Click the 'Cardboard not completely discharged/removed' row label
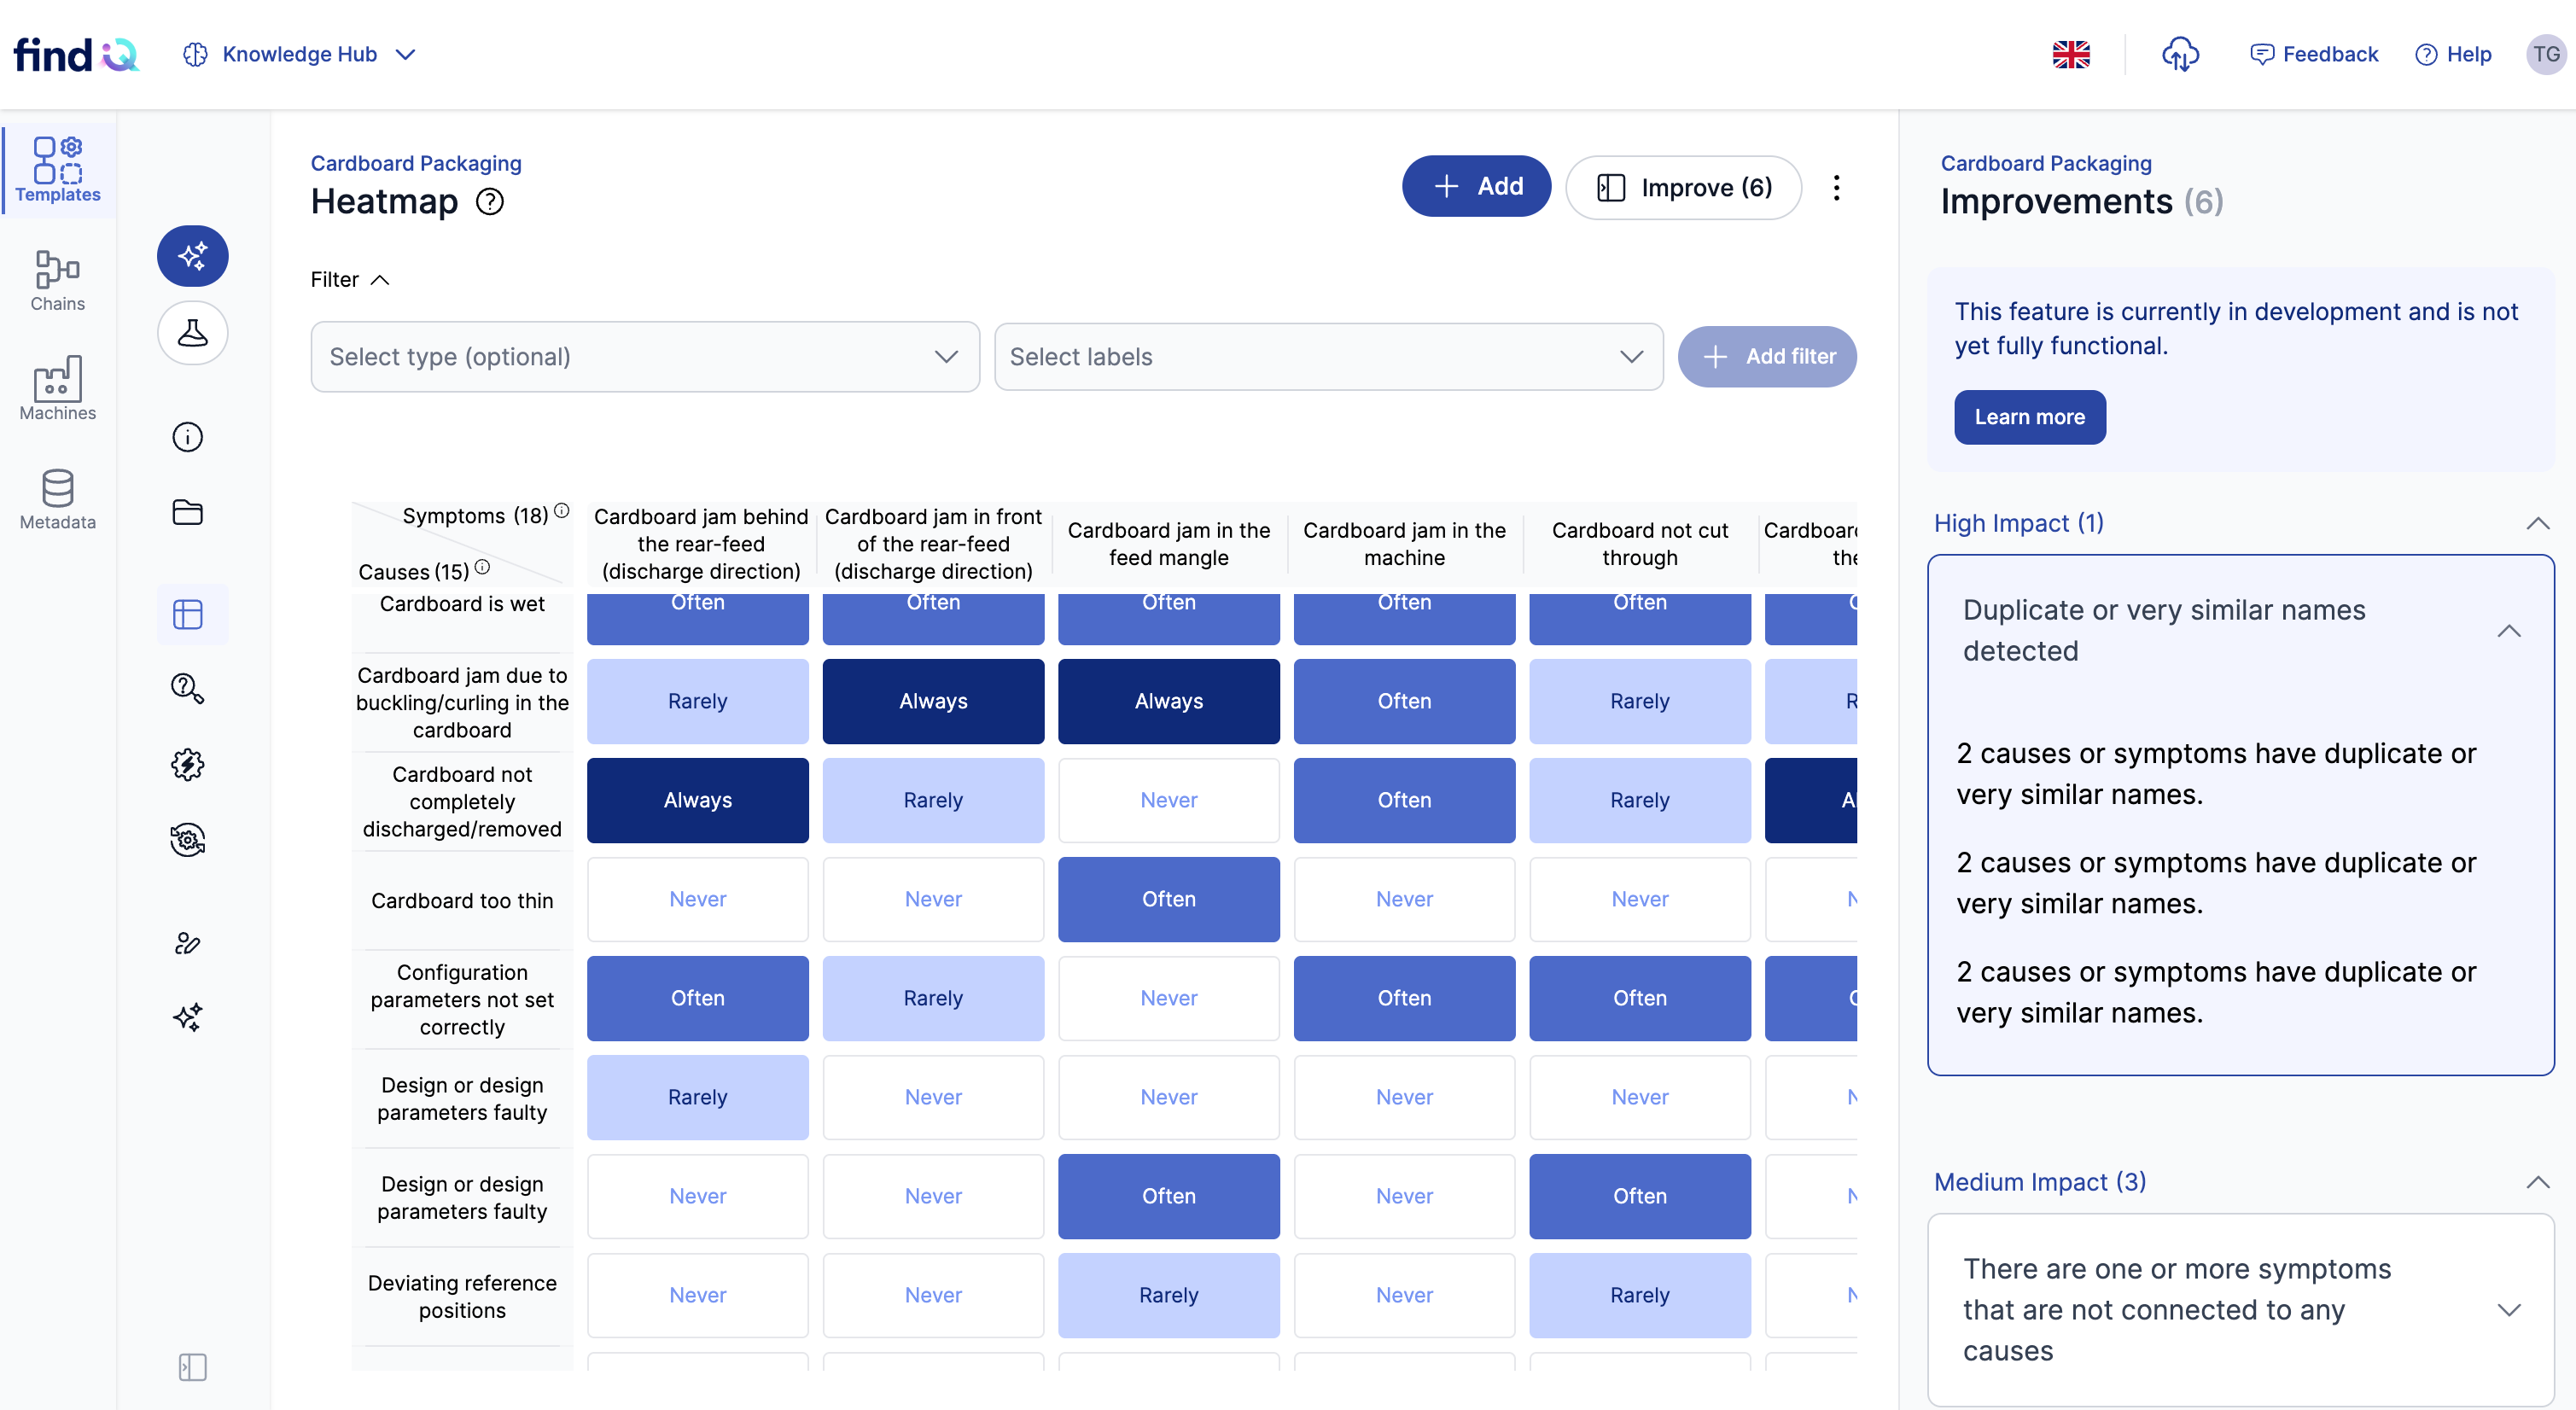2576x1410 pixels. [x=462, y=802]
